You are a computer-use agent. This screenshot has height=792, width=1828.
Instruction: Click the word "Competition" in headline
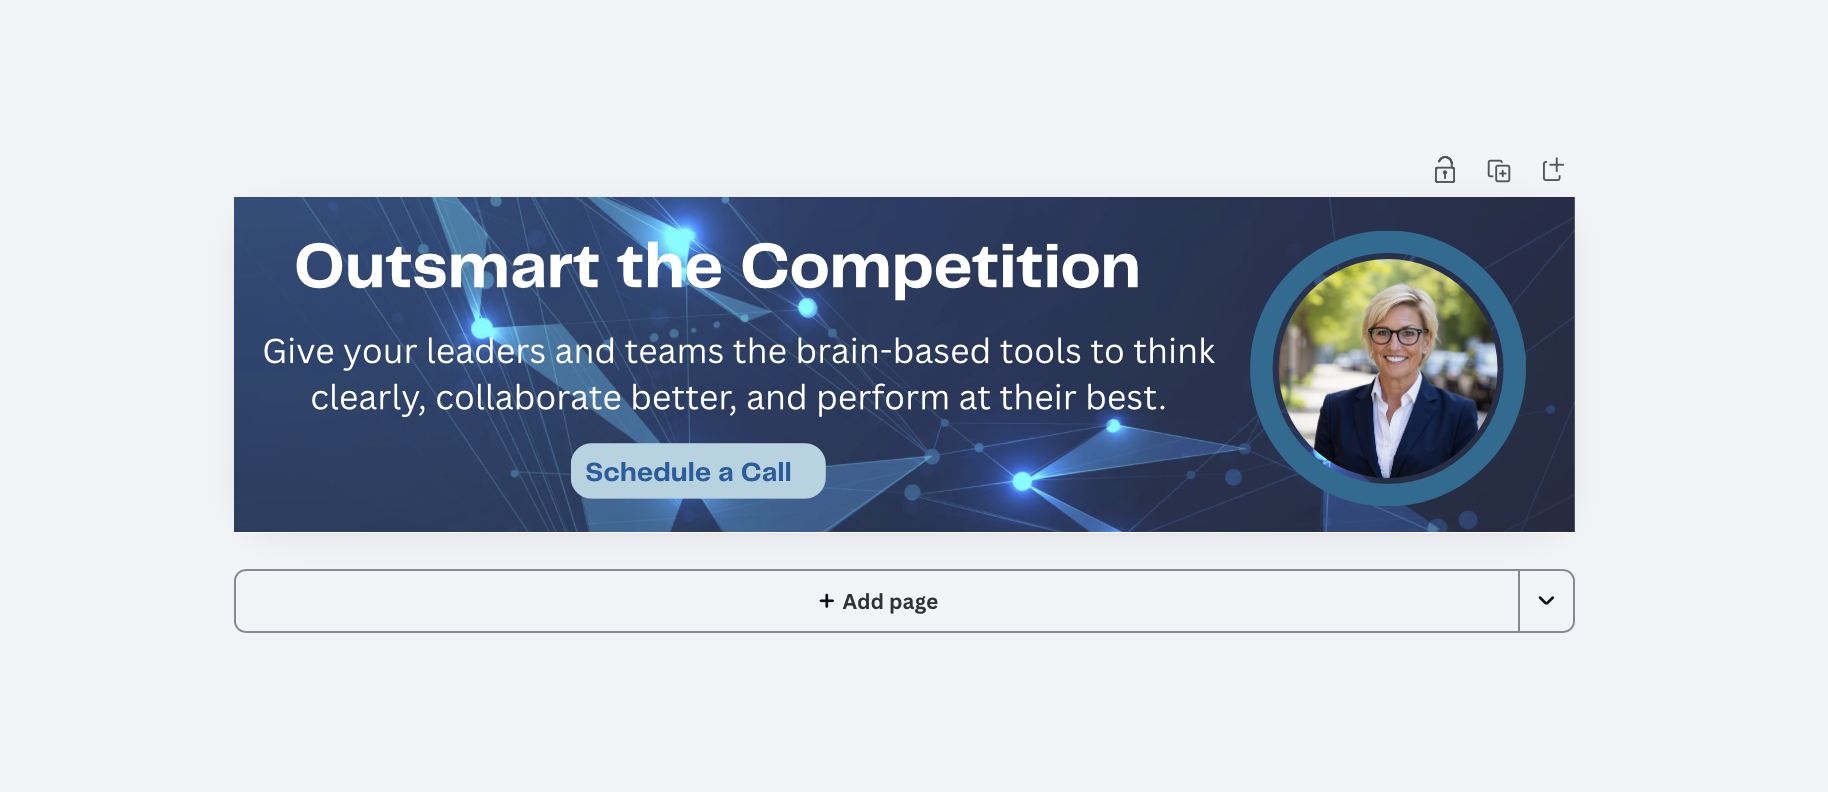tap(939, 267)
